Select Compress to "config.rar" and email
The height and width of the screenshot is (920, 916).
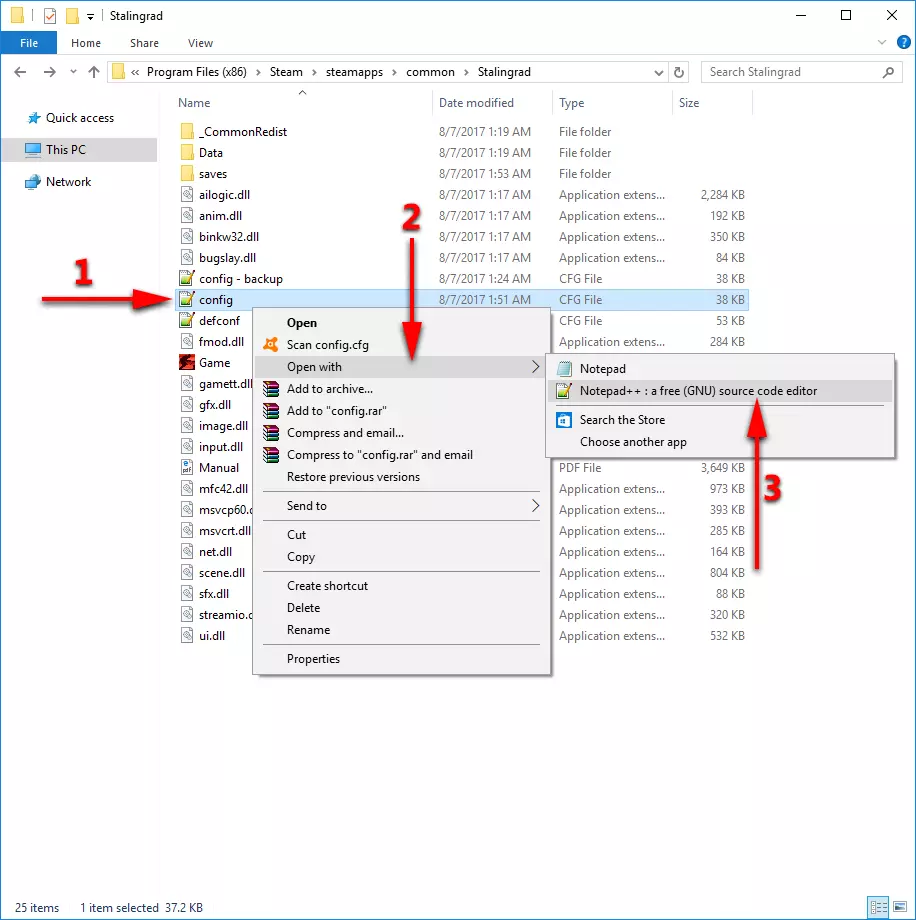(x=401, y=455)
